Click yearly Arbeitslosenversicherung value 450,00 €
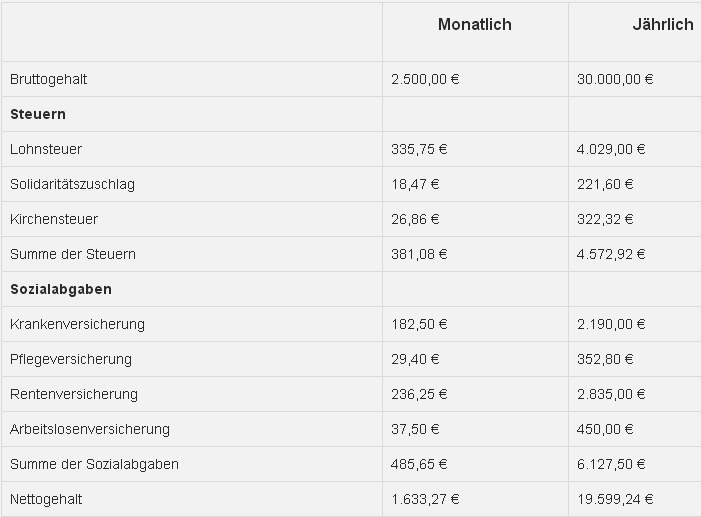 [x=605, y=429]
